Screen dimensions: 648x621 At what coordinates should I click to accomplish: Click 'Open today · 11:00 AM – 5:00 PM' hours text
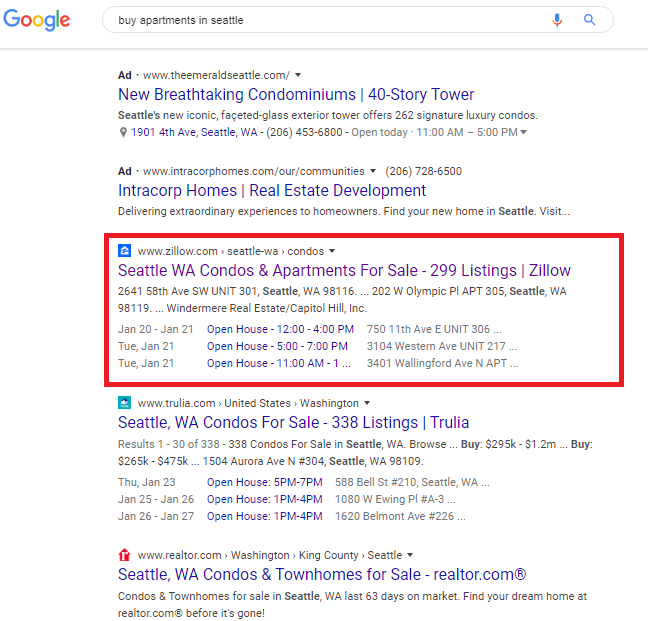[434, 132]
